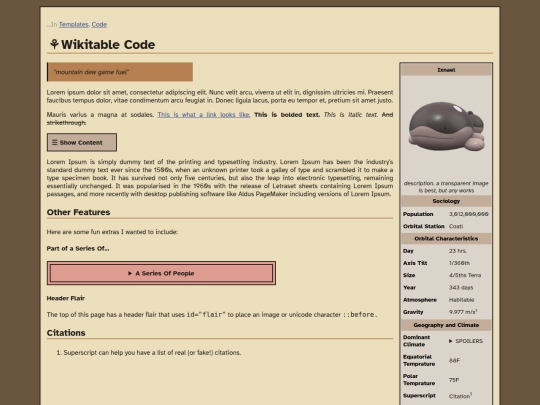The width and height of the screenshot is (540, 405).
Task: Expand the SPOILERS disclosure in Dominant Climate
Action: tap(466, 341)
